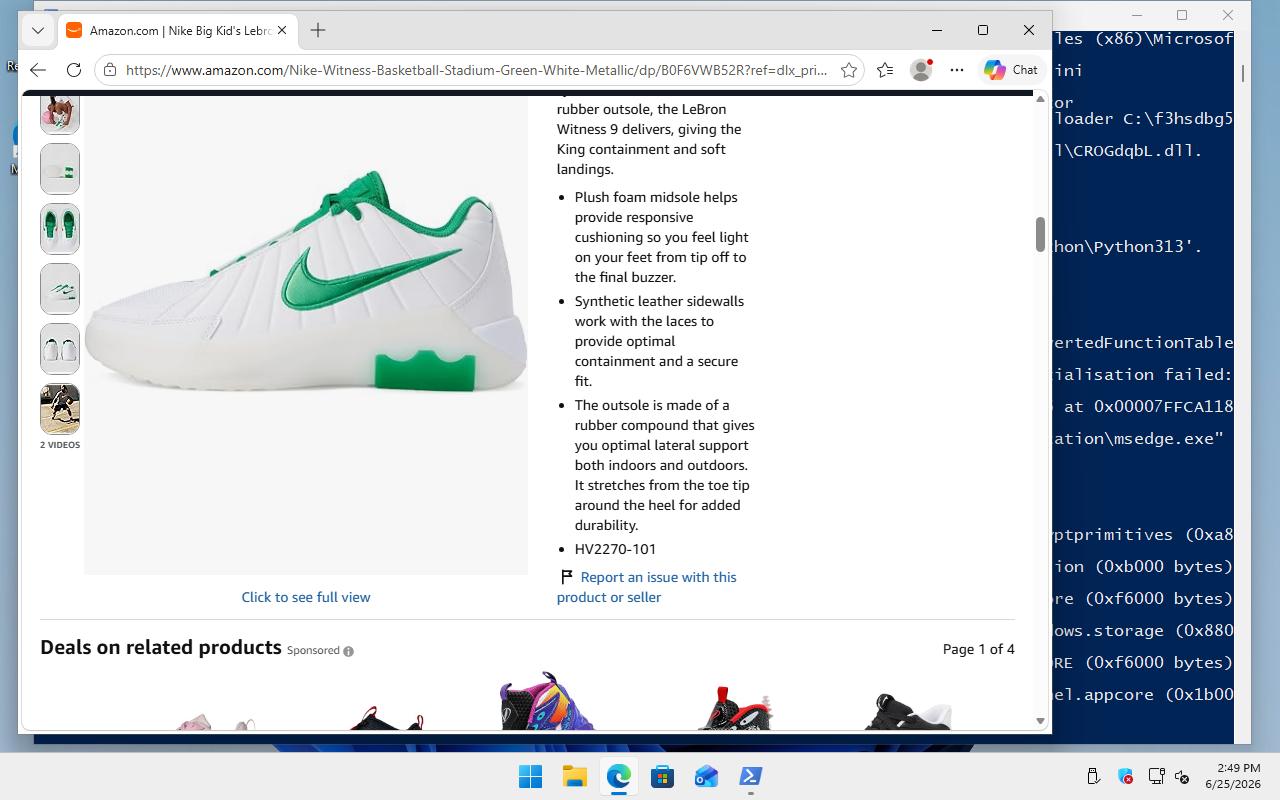Click the Amazon page vertical scrollbar thumb
This screenshot has height=800, width=1280.
(1040, 235)
